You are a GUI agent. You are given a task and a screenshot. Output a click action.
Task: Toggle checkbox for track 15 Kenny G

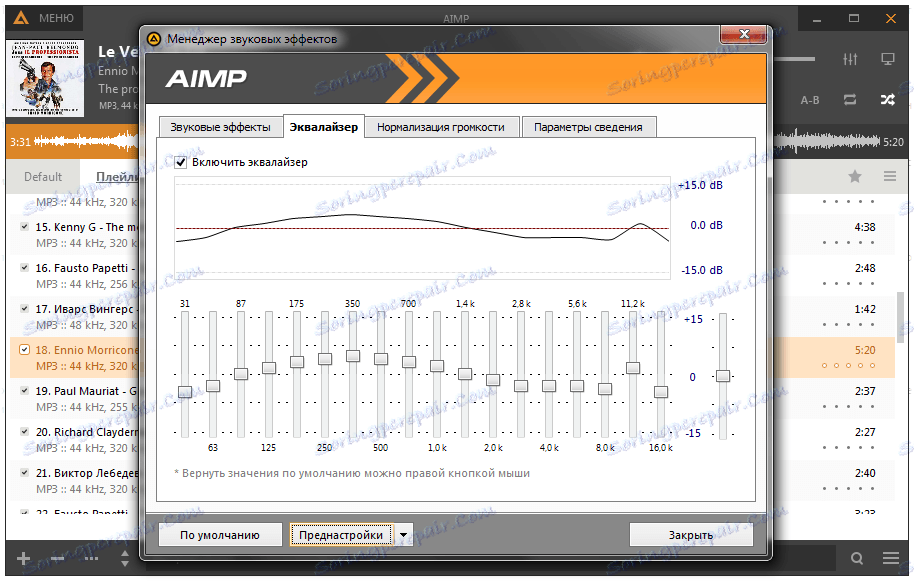[24, 227]
